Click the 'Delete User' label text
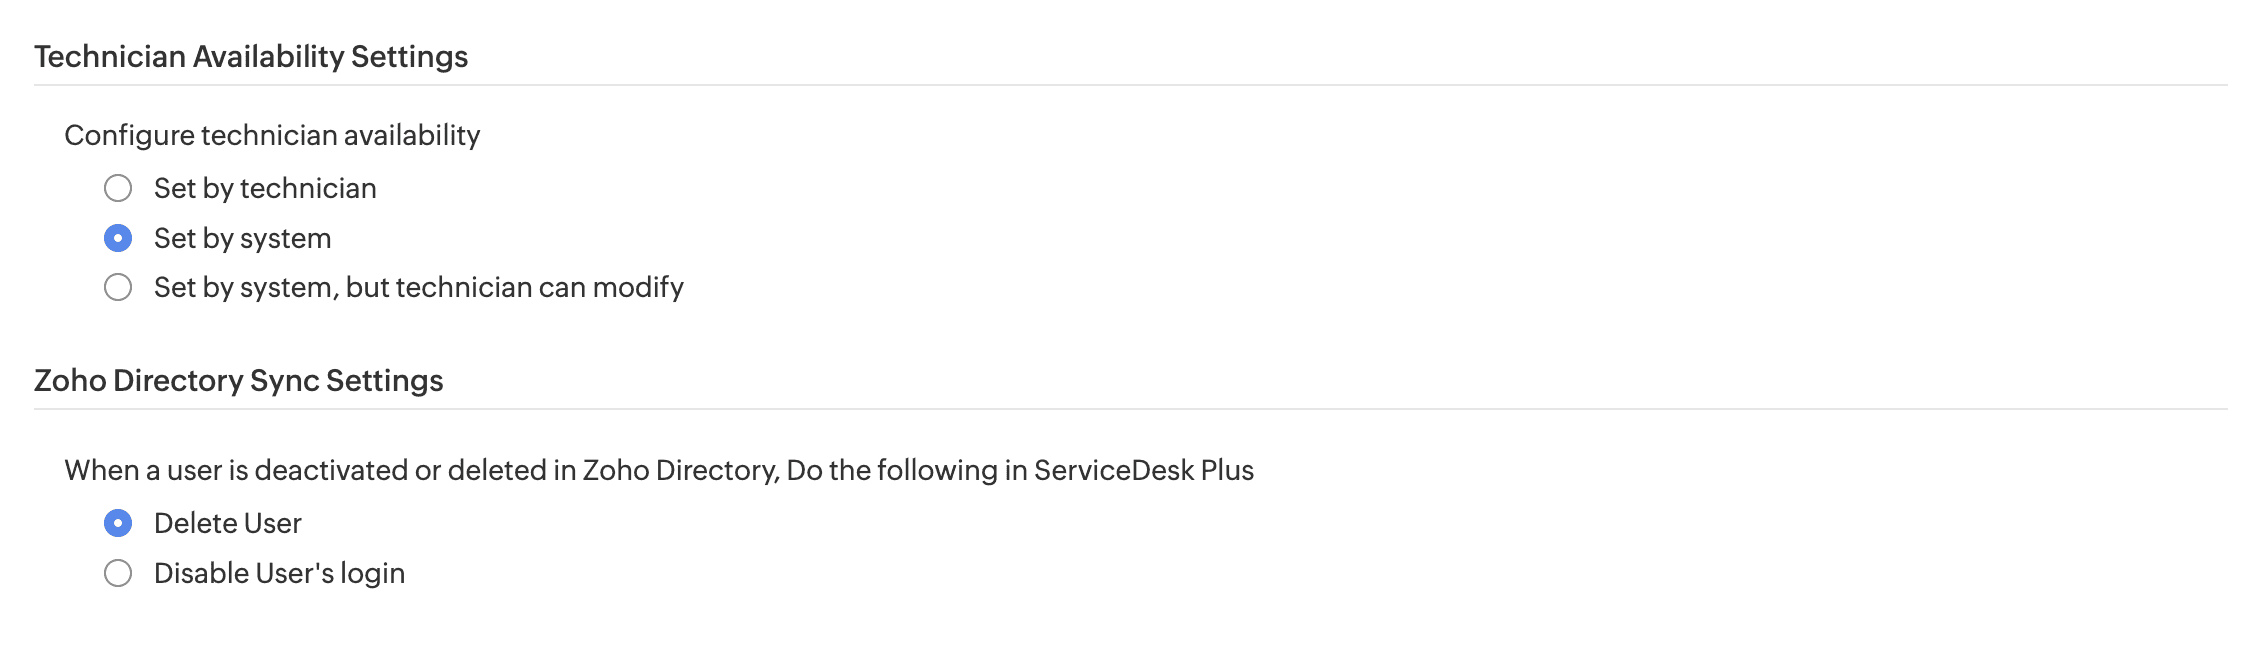Screen dimensions: 2252x652 (228, 523)
